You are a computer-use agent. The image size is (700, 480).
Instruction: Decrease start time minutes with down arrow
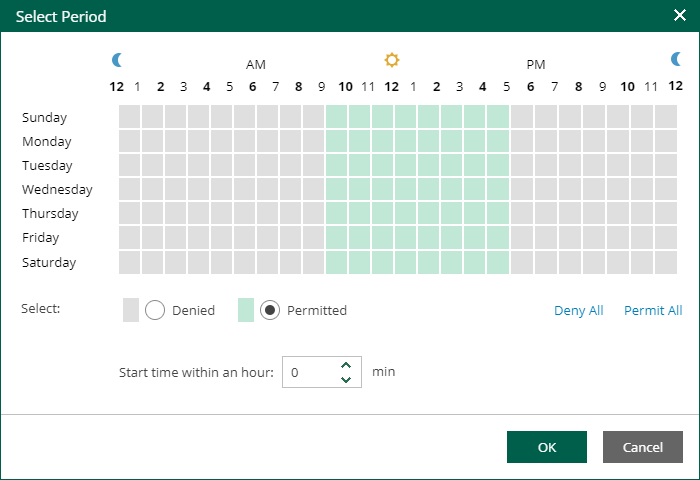[346, 379]
